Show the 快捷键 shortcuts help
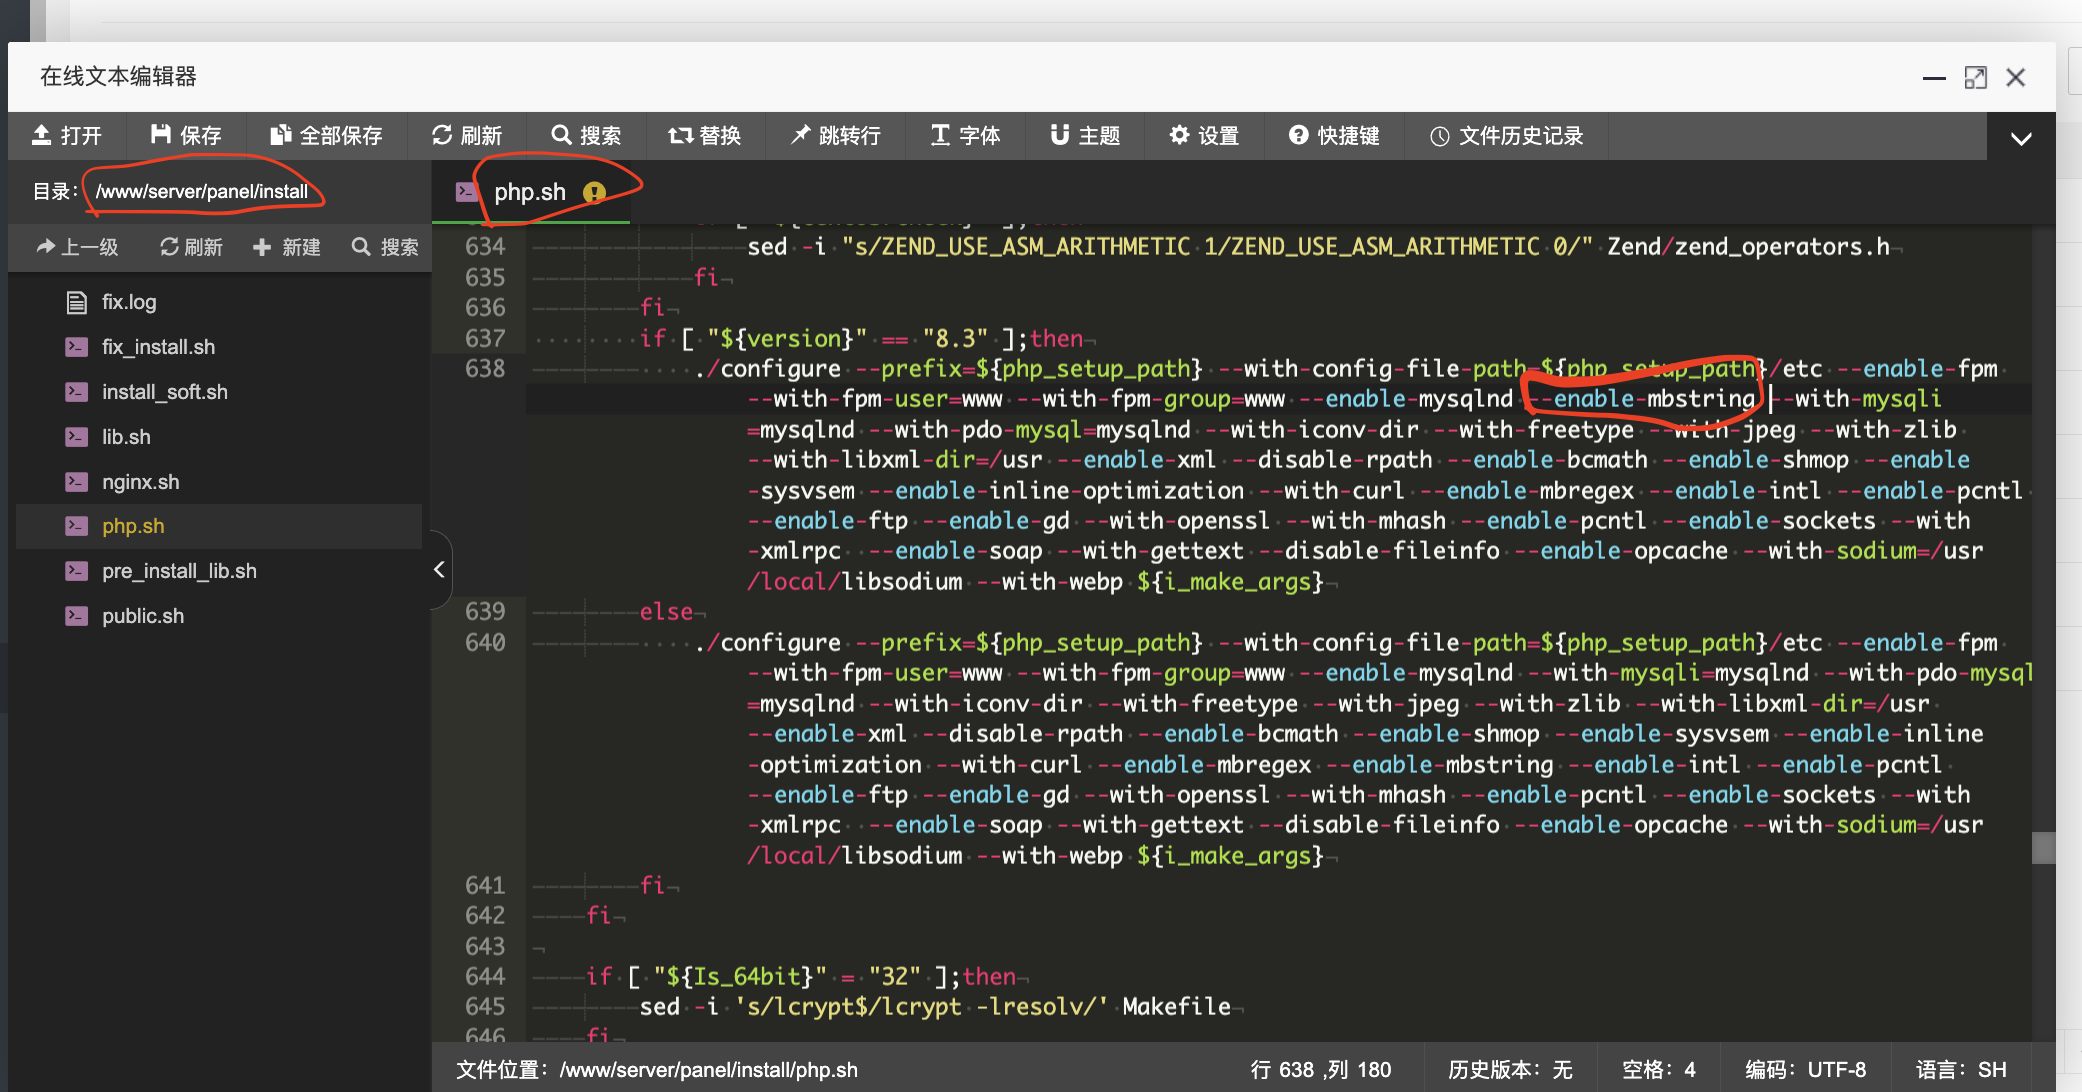This screenshot has height=1092, width=2082. pos(1334,136)
